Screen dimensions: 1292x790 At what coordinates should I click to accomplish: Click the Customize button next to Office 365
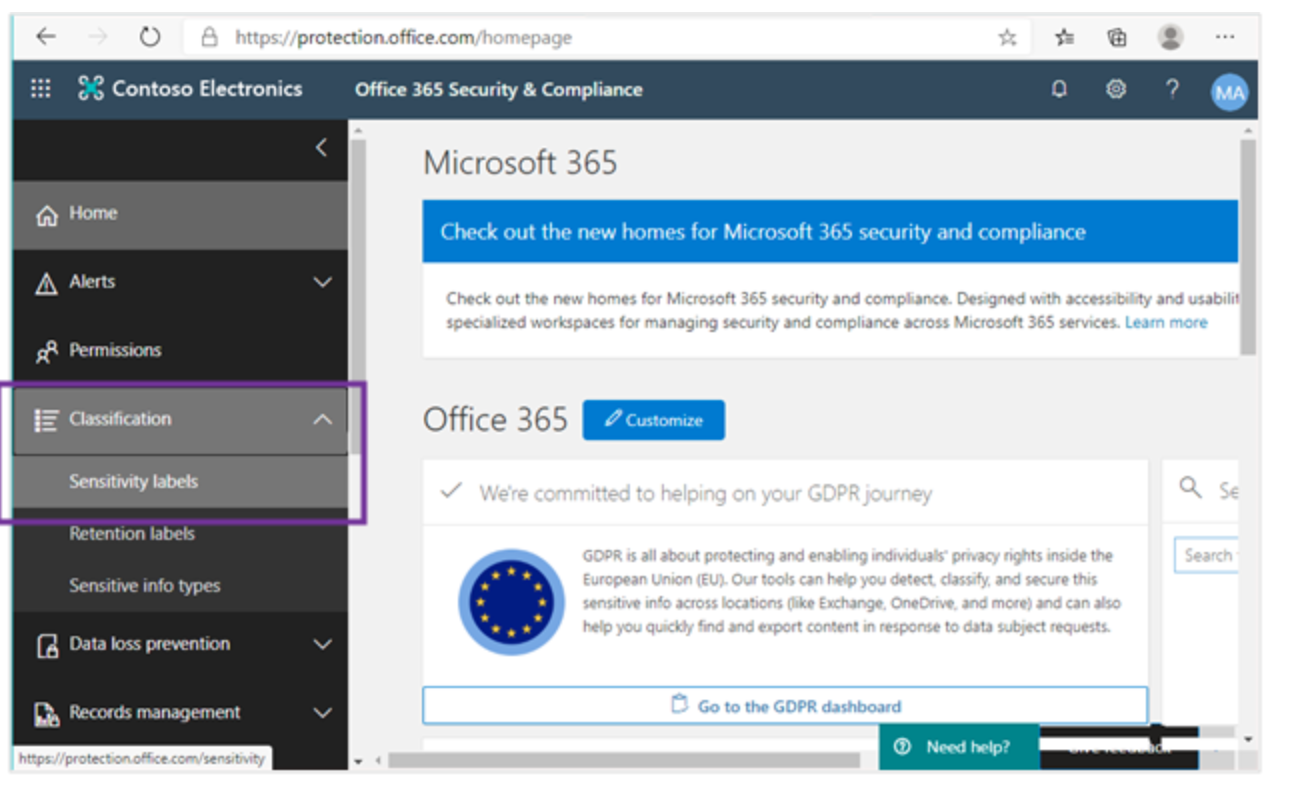click(x=653, y=419)
